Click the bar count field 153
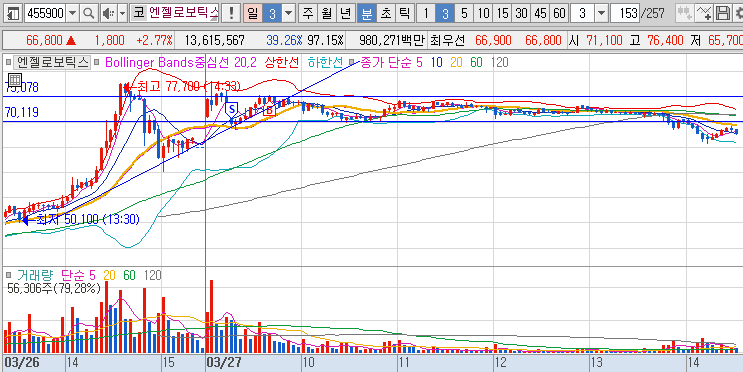 (625, 13)
